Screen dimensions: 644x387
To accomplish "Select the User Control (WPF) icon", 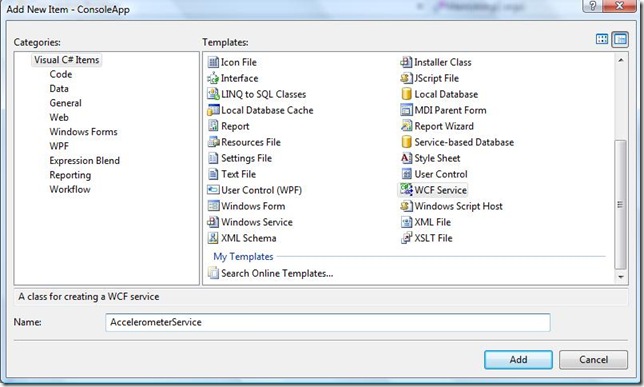I will tap(213, 190).
